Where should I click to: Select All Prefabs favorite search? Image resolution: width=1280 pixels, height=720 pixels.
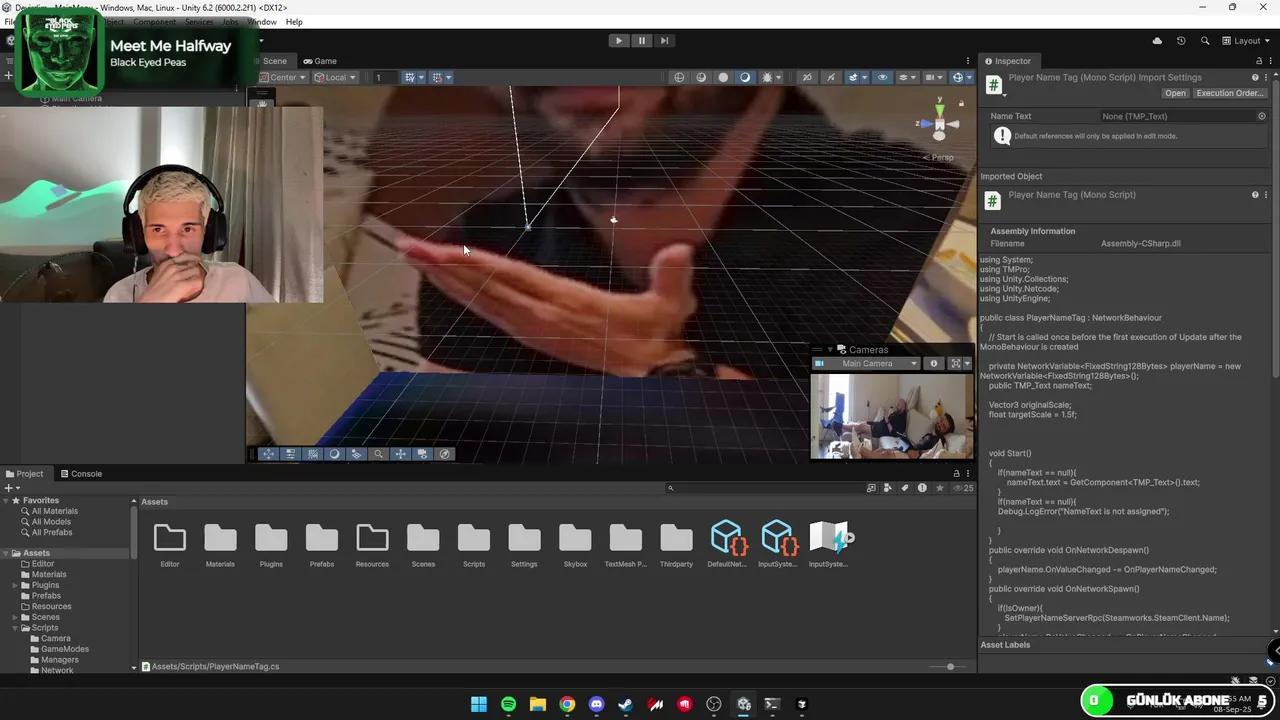point(51,532)
